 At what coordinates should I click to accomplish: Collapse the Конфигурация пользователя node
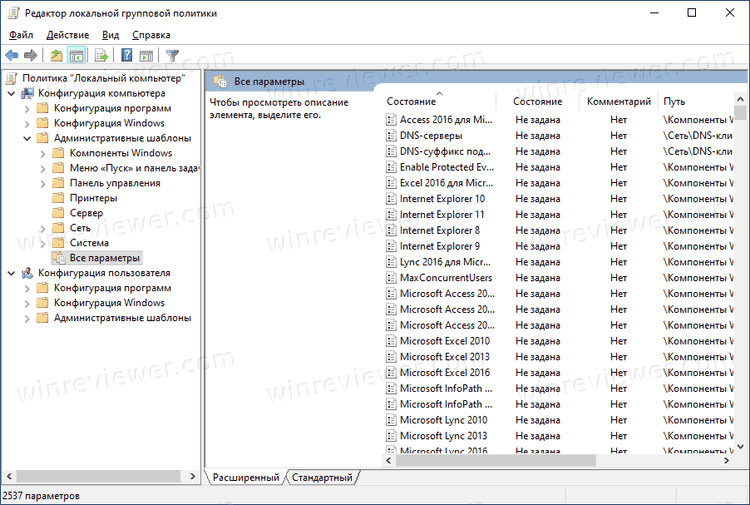pyautogui.click(x=11, y=273)
